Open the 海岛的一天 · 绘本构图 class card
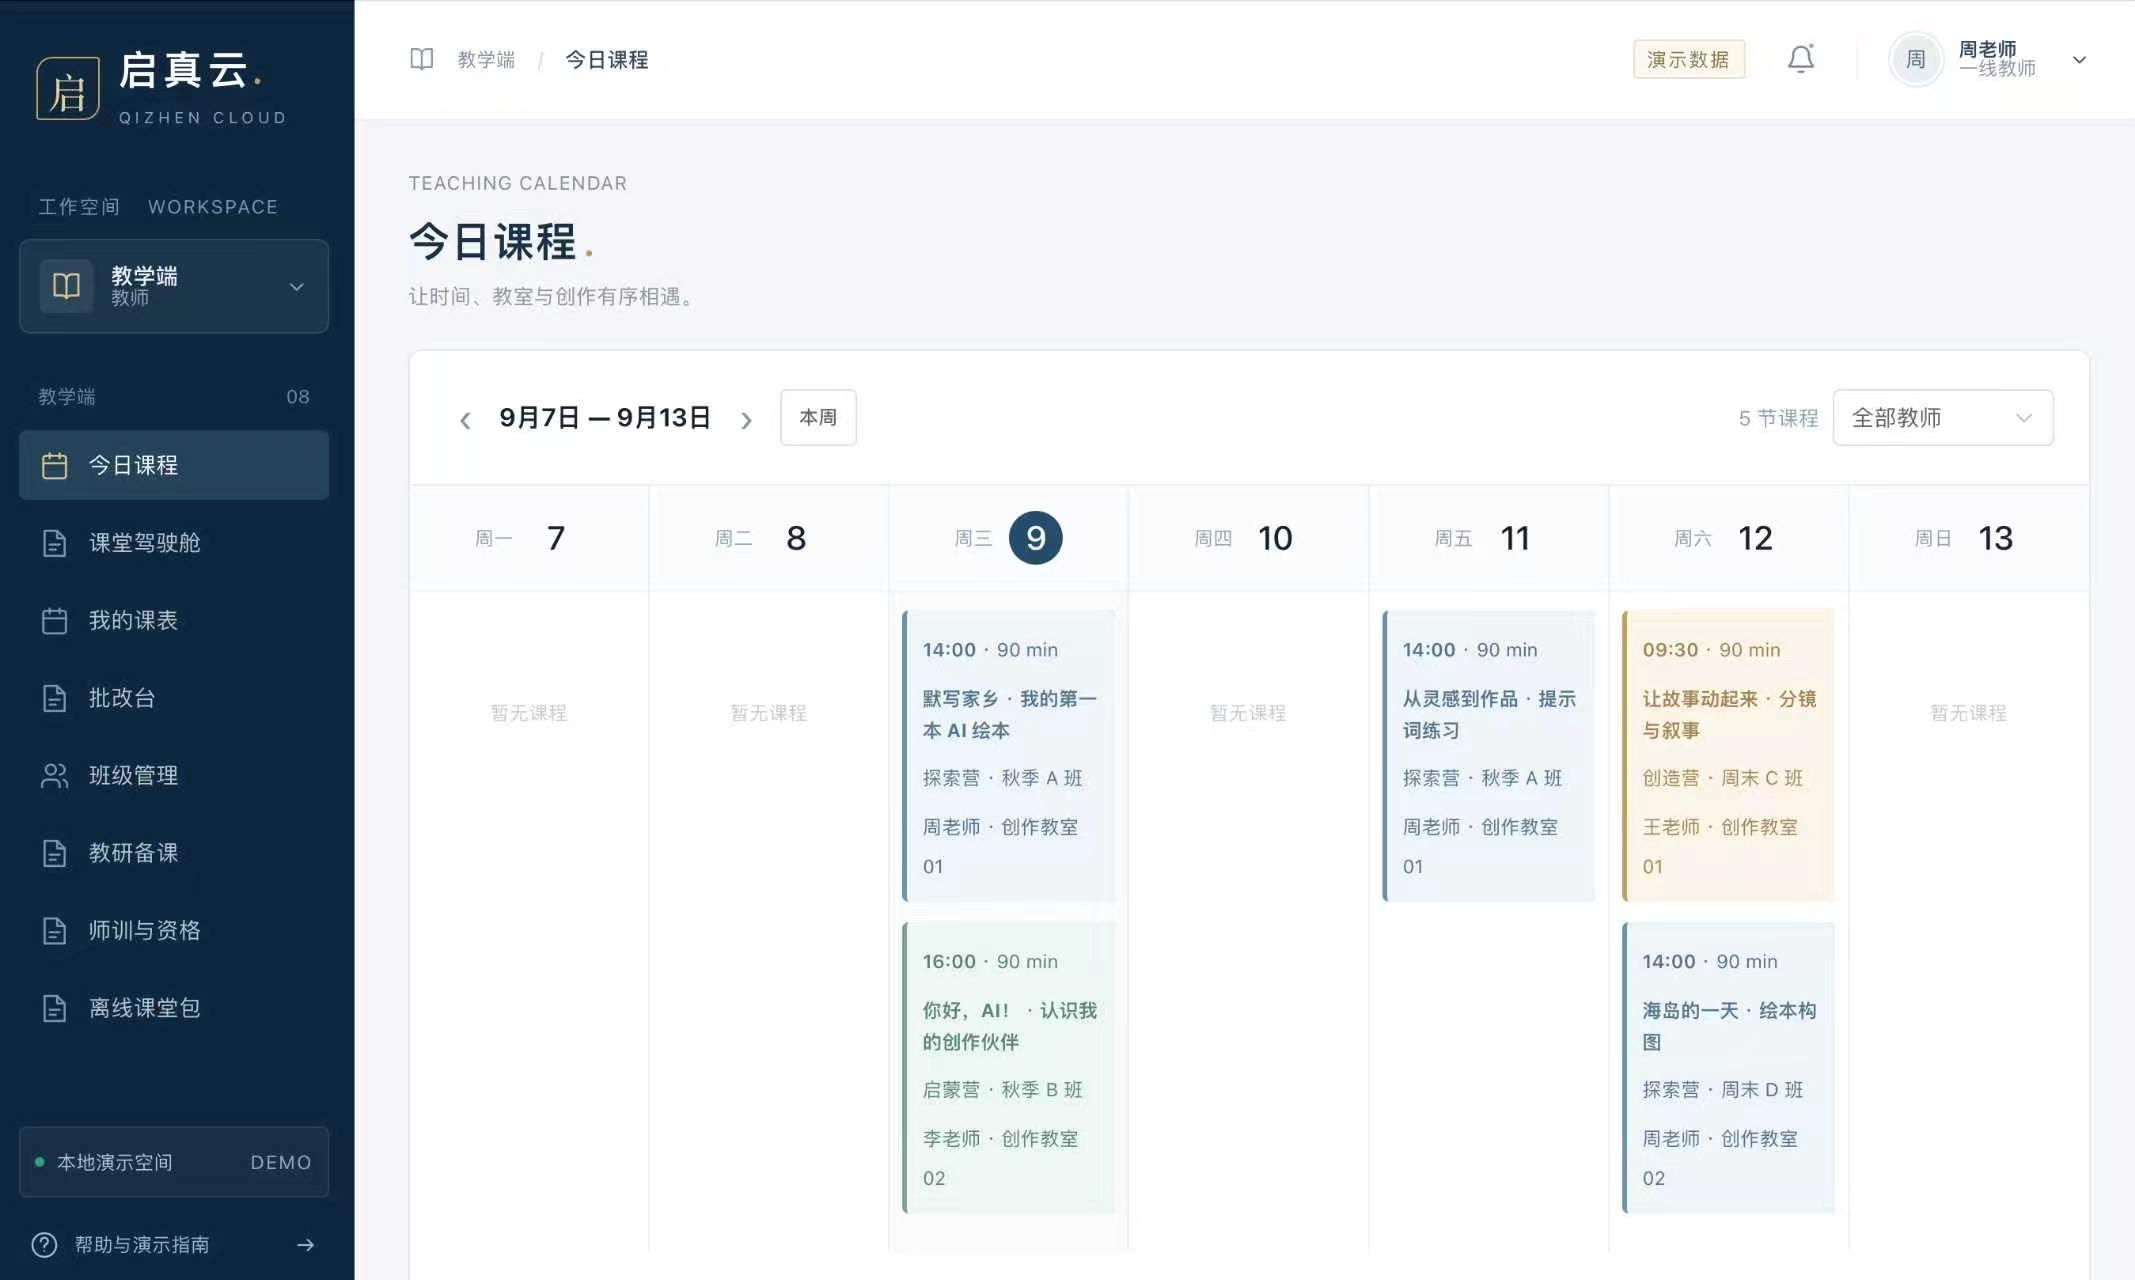Viewport: 2135px width, 1280px height. click(x=1728, y=1068)
